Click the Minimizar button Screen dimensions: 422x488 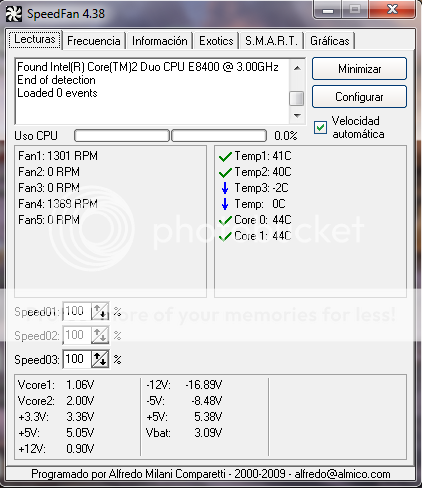(x=359, y=69)
